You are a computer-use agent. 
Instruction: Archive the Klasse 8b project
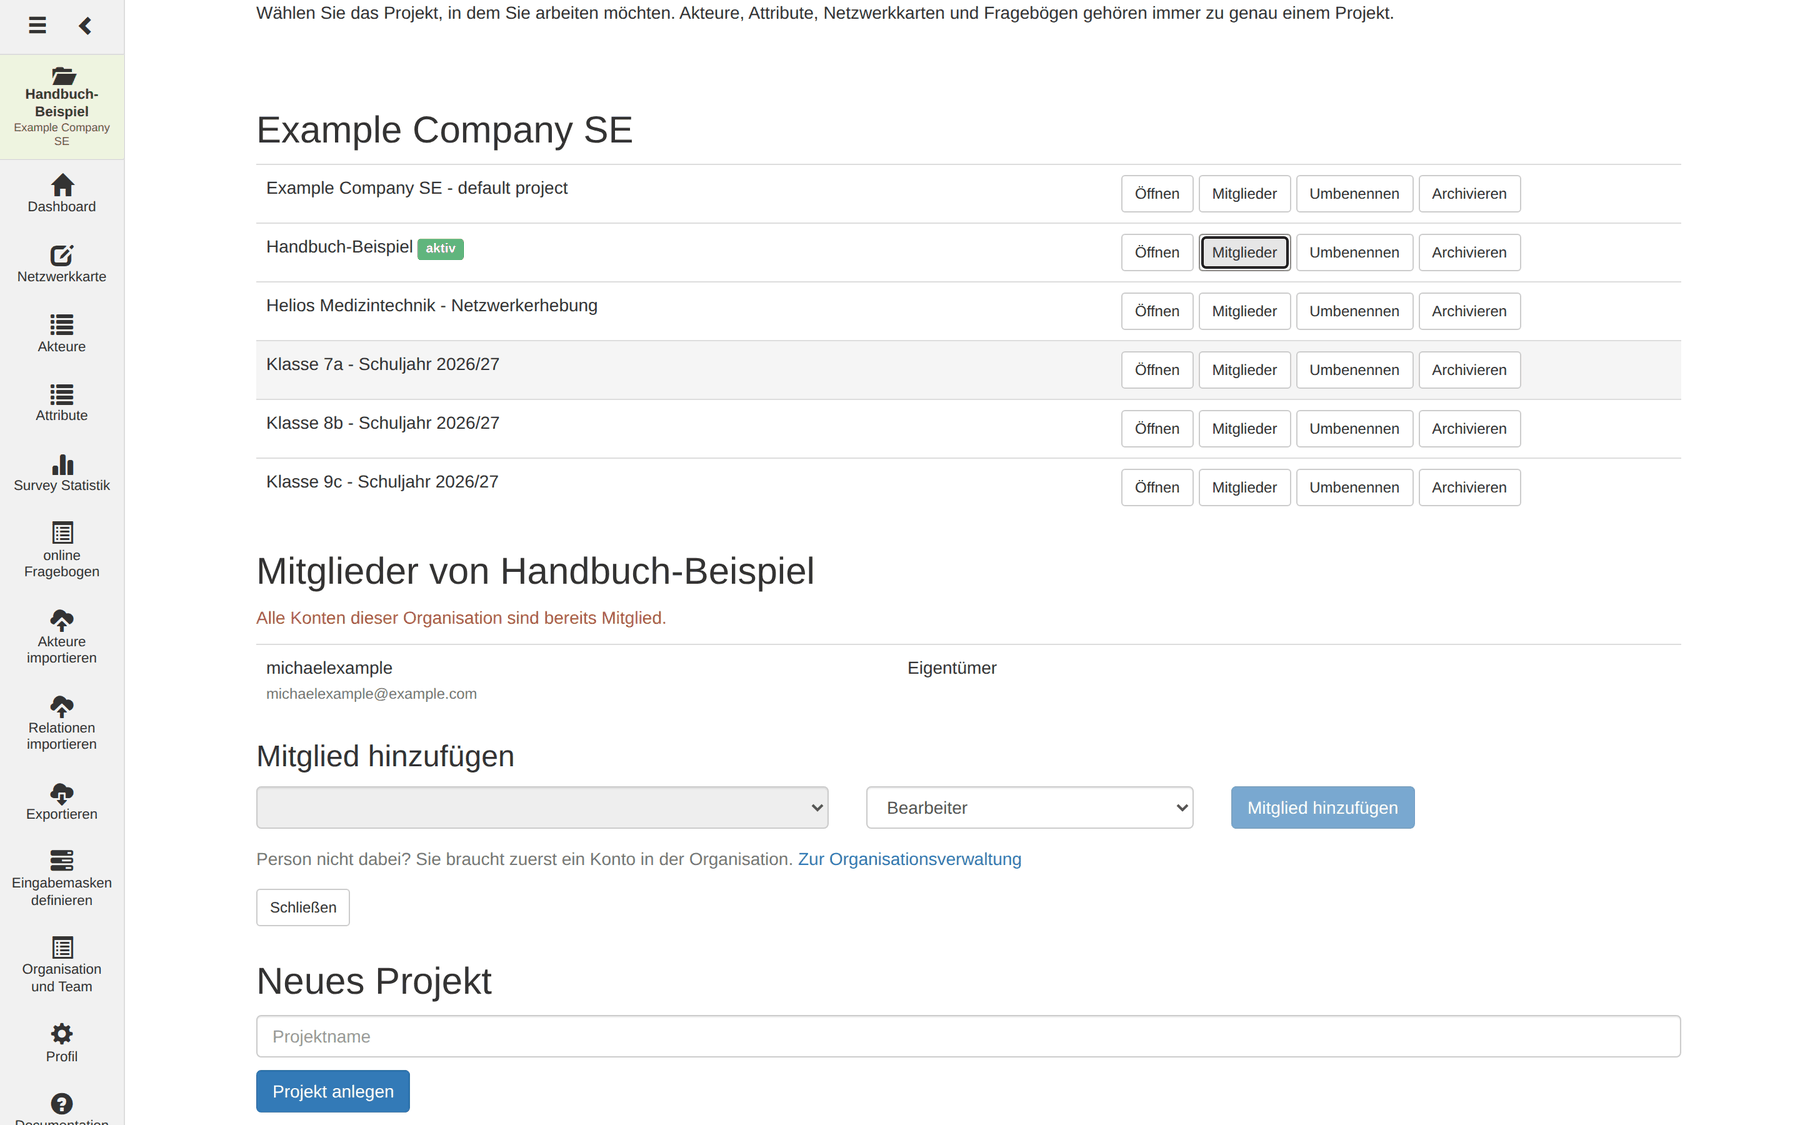pos(1469,429)
